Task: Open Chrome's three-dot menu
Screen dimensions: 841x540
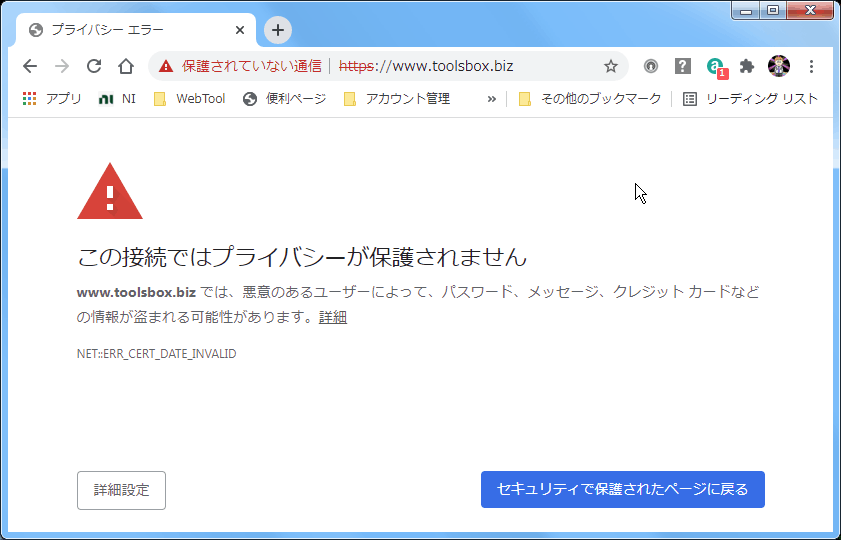Action: pos(811,66)
